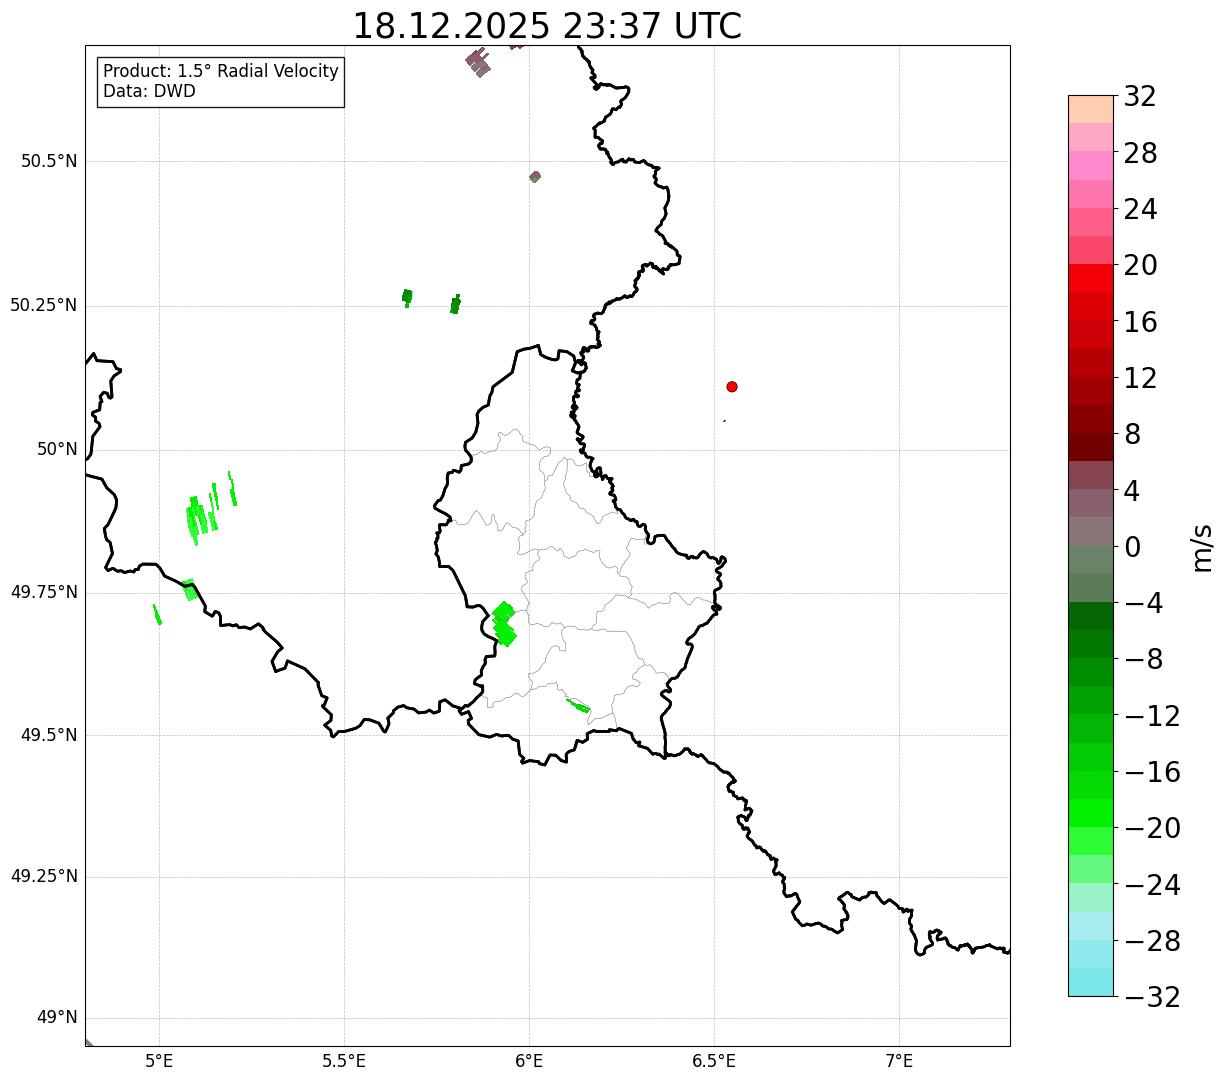Click the colorbar tick label −28

tap(1152, 941)
